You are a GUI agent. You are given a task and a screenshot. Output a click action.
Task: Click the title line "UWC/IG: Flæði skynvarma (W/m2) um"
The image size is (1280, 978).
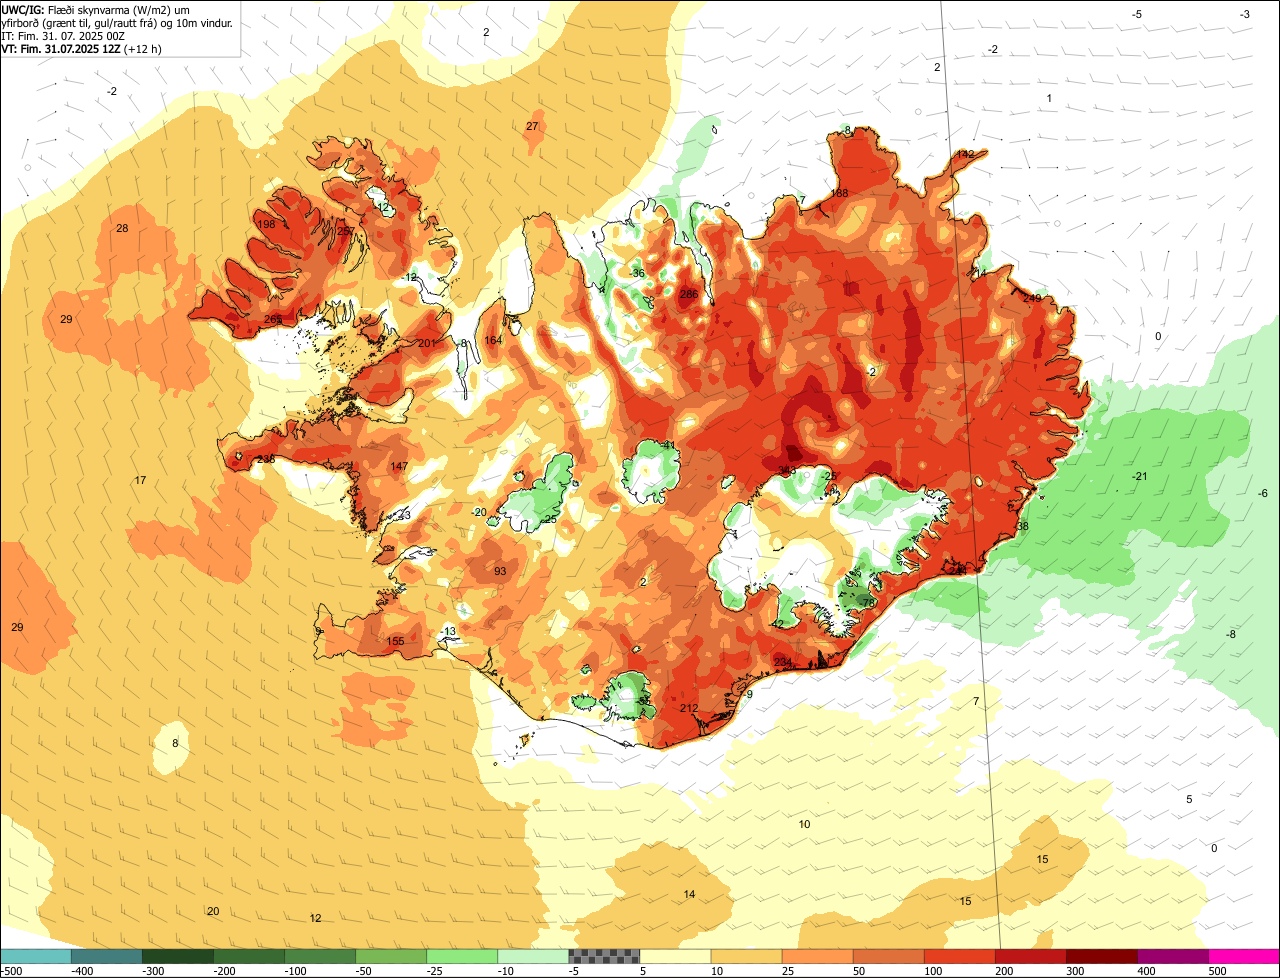[96, 10]
